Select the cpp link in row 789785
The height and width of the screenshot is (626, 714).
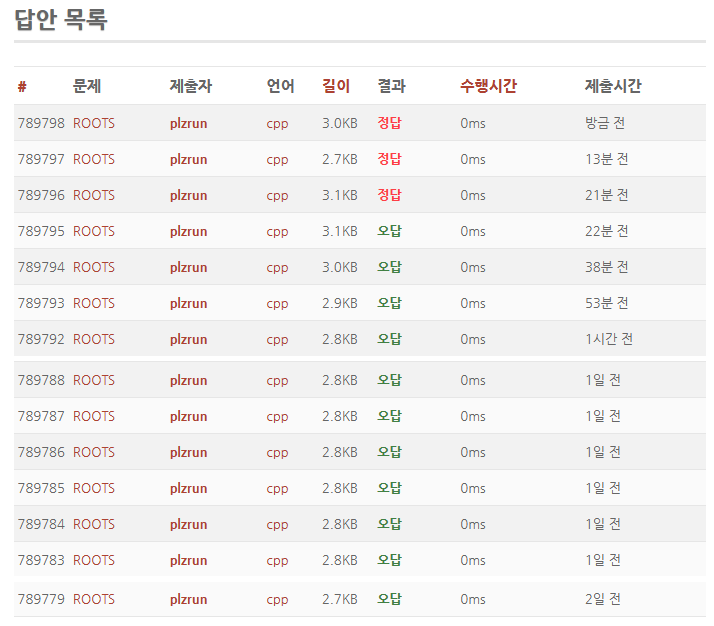[x=277, y=488]
